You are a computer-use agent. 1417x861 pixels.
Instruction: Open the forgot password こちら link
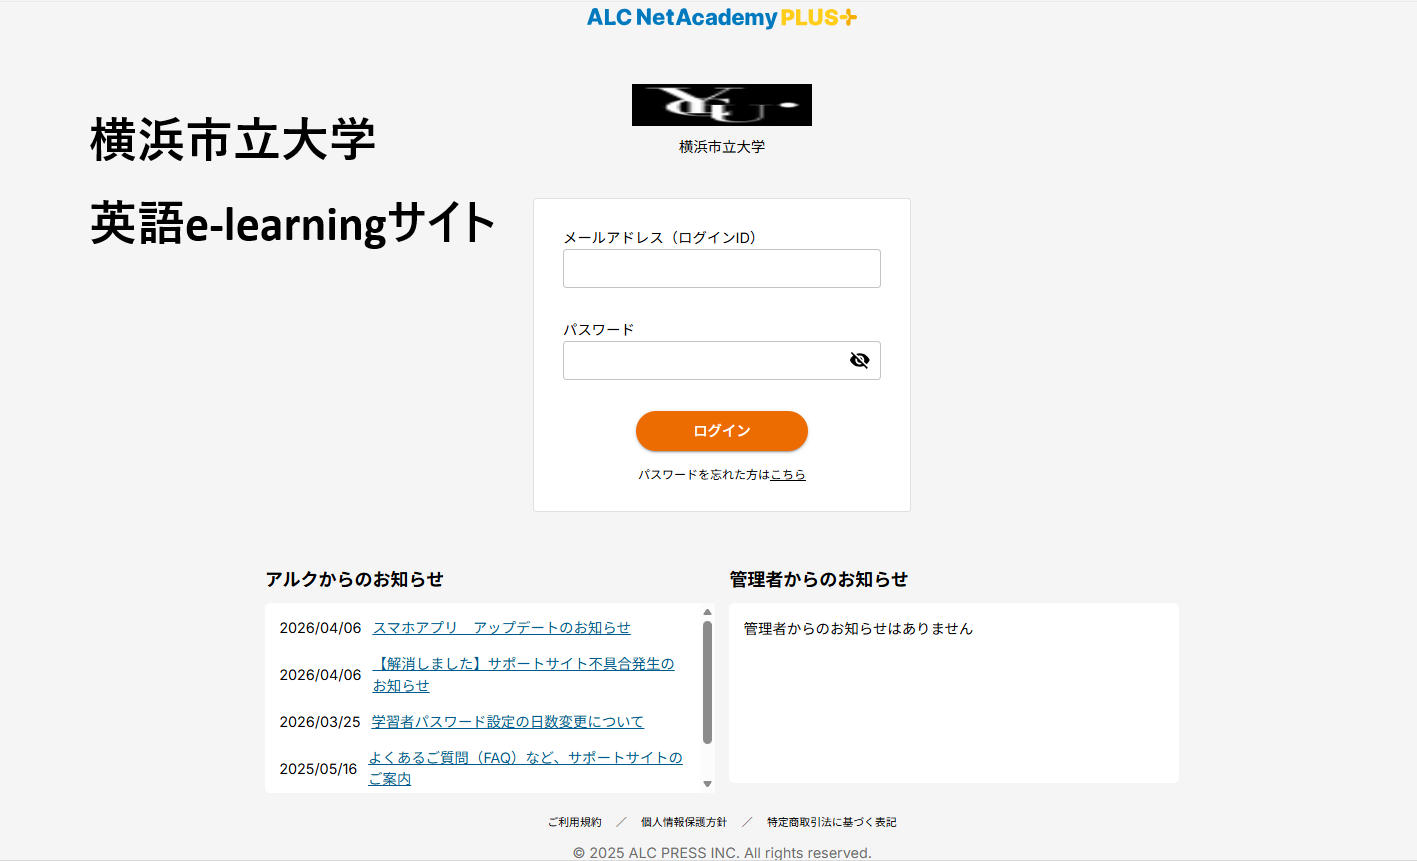(x=788, y=475)
